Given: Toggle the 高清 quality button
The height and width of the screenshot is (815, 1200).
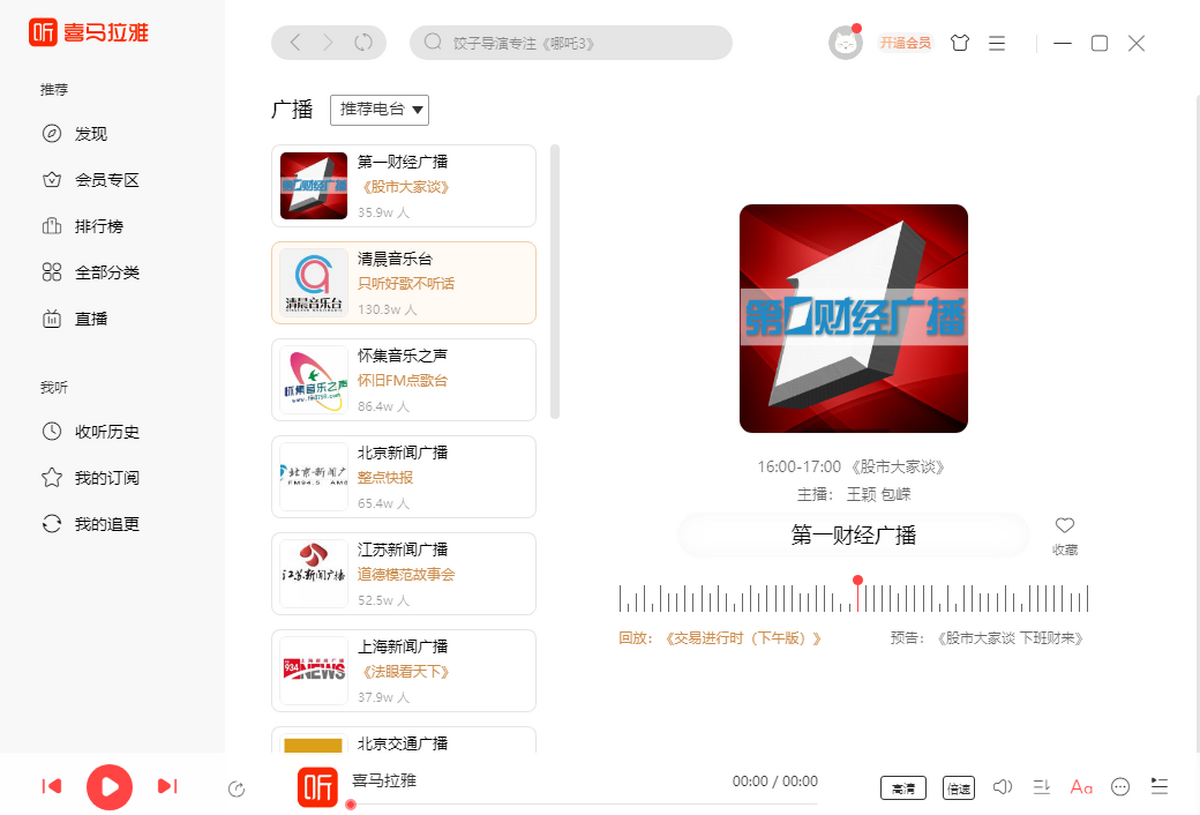Looking at the screenshot, I should (x=903, y=788).
